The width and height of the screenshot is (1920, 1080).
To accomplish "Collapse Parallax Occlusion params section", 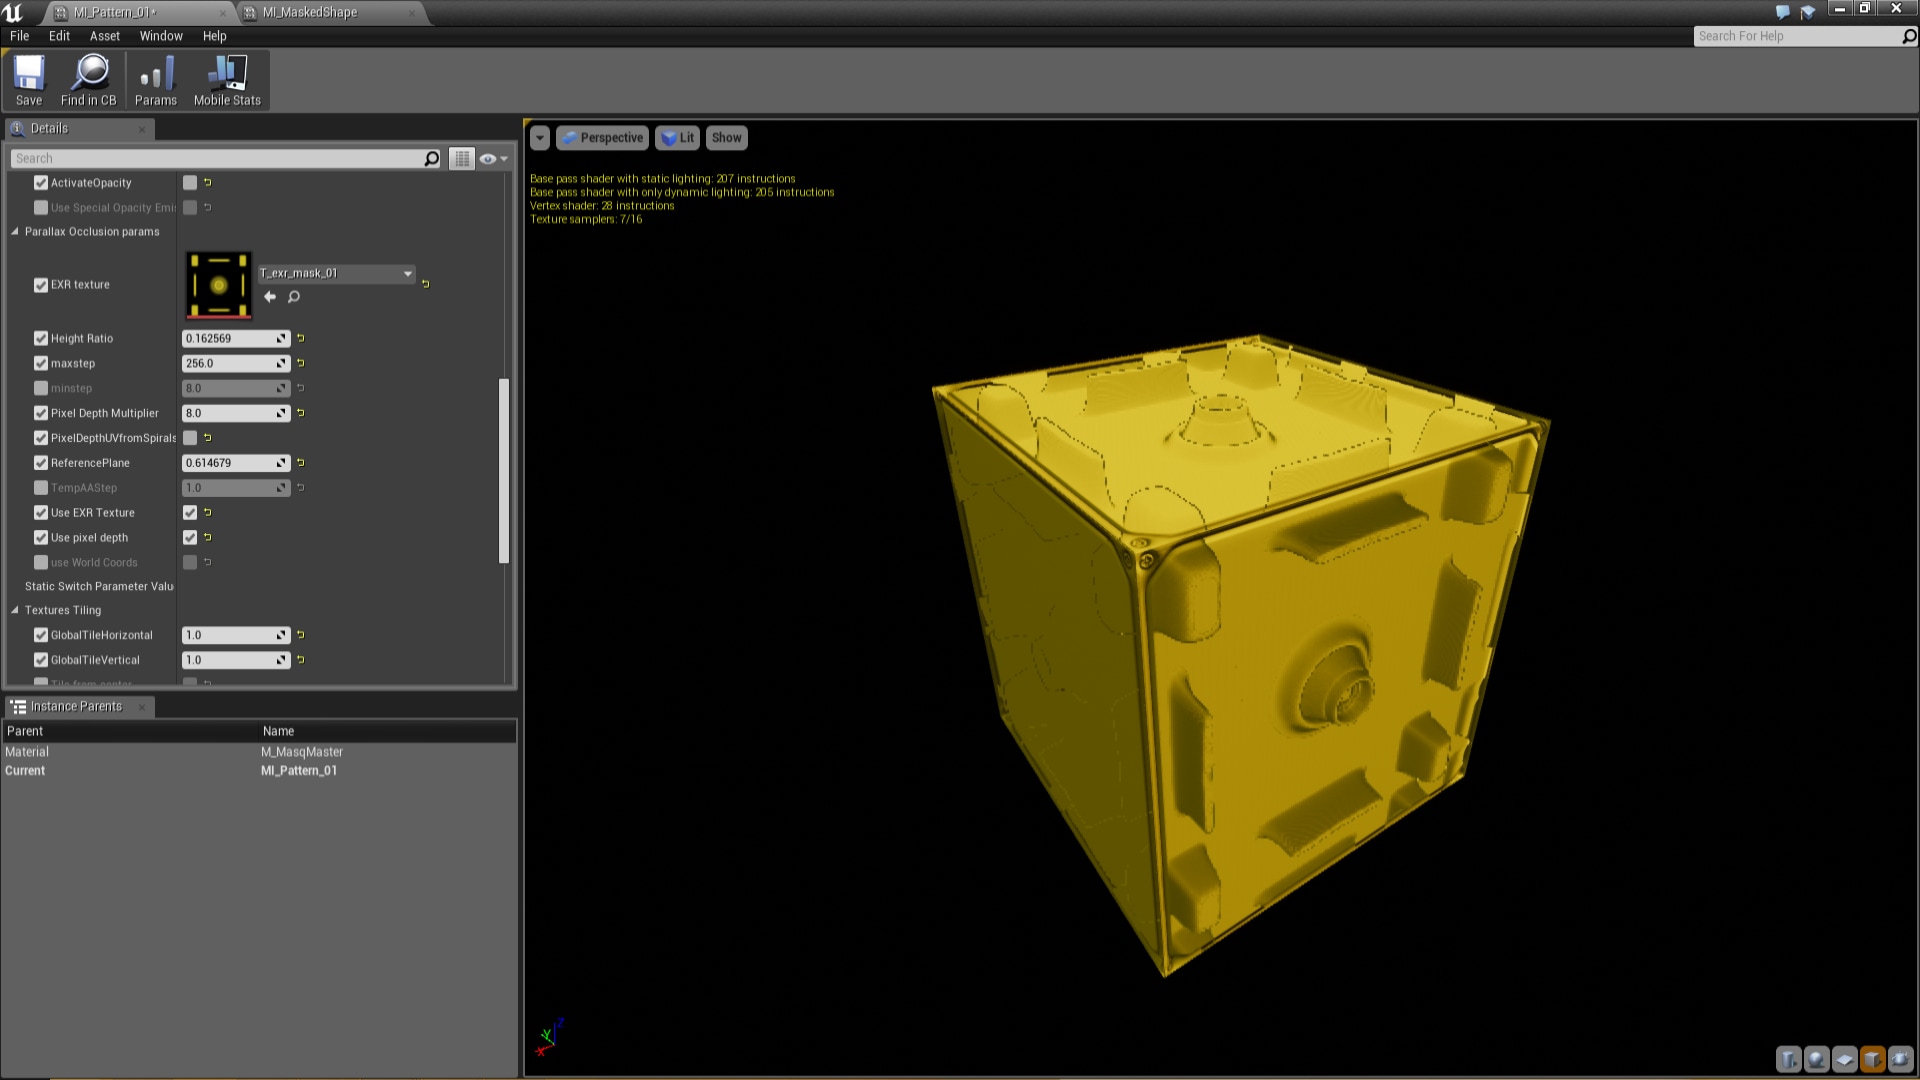I will coord(15,232).
